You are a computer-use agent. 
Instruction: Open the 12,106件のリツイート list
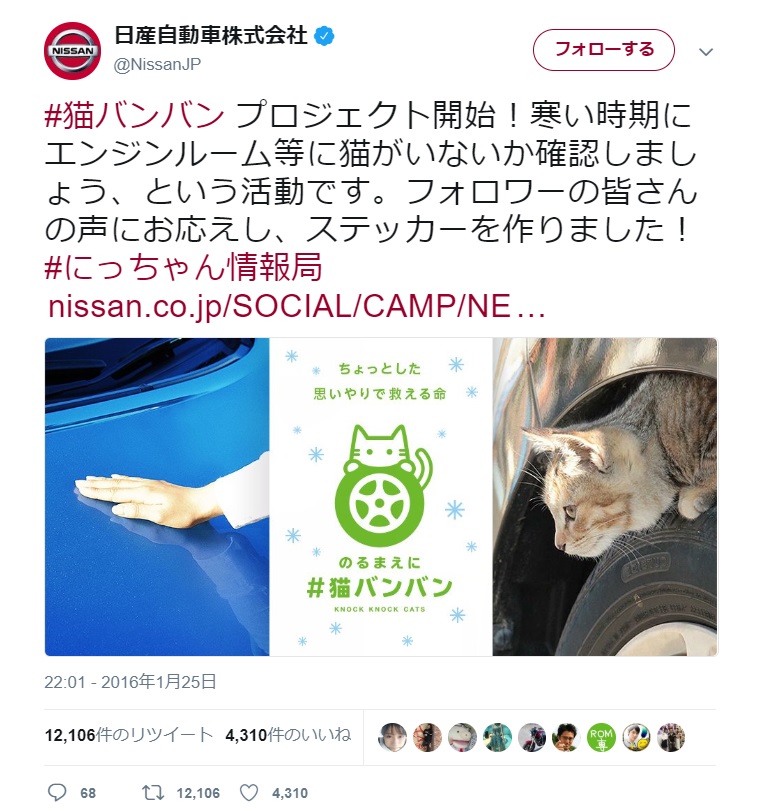[129, 735]
